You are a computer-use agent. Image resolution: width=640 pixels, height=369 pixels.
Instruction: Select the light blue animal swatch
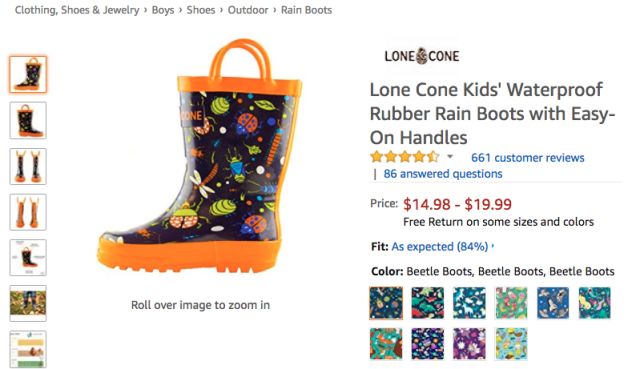(511, 344)
